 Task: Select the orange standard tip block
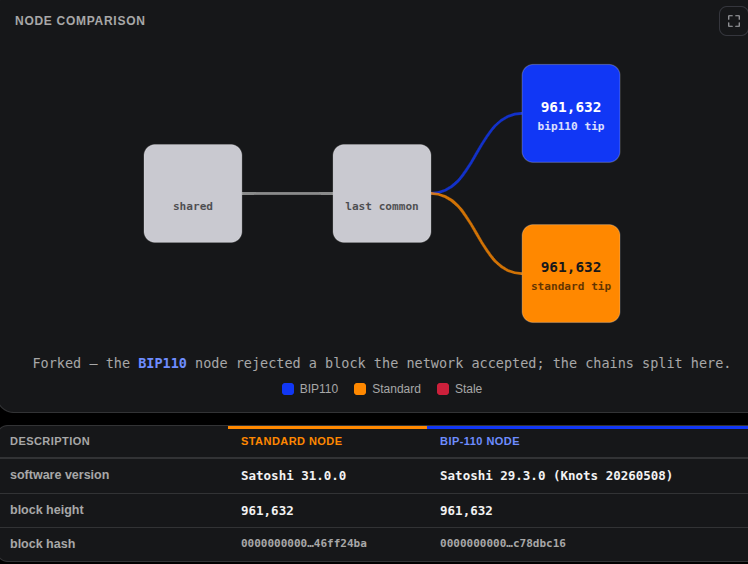(x=571, y=273)
